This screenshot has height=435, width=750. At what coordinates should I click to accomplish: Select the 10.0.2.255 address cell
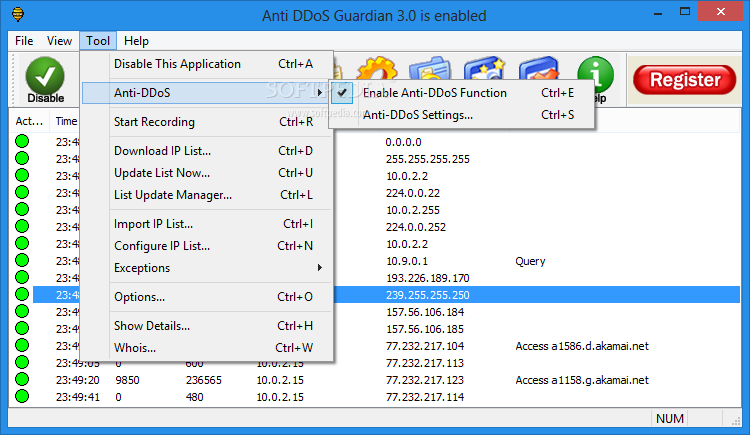413,210
